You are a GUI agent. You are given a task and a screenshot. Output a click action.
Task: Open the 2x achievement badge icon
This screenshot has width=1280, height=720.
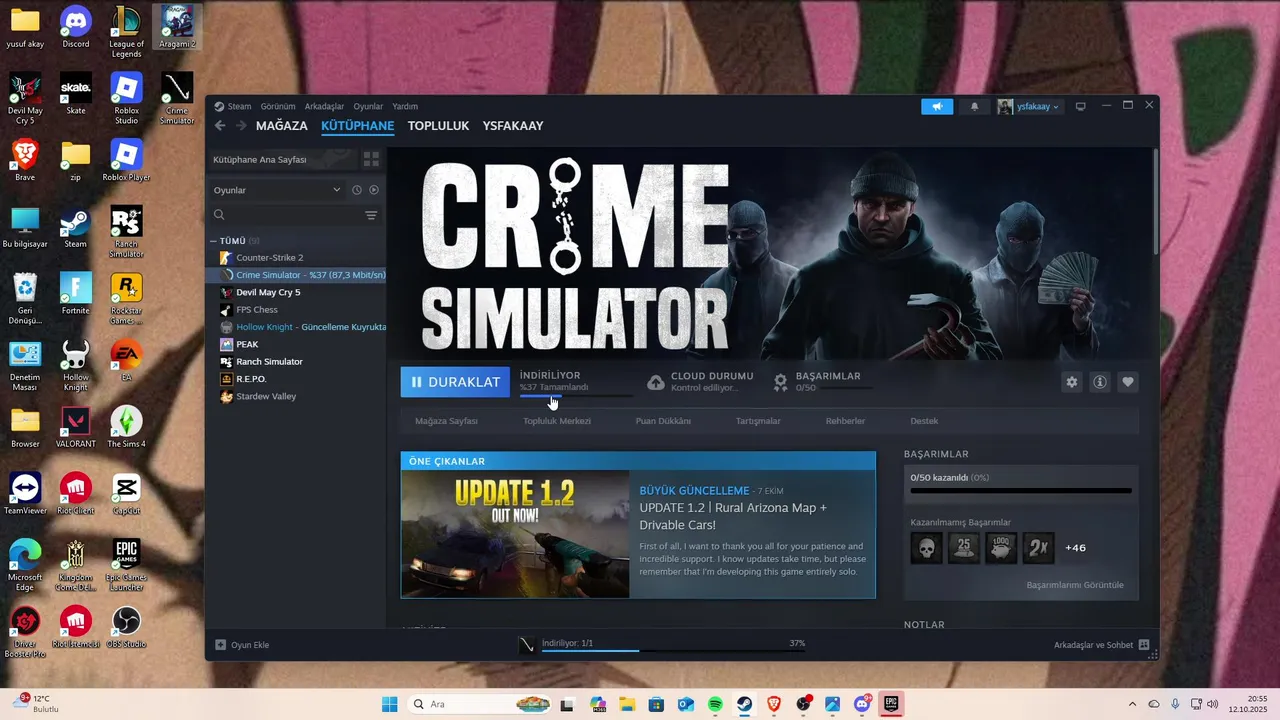point(1039,547)
